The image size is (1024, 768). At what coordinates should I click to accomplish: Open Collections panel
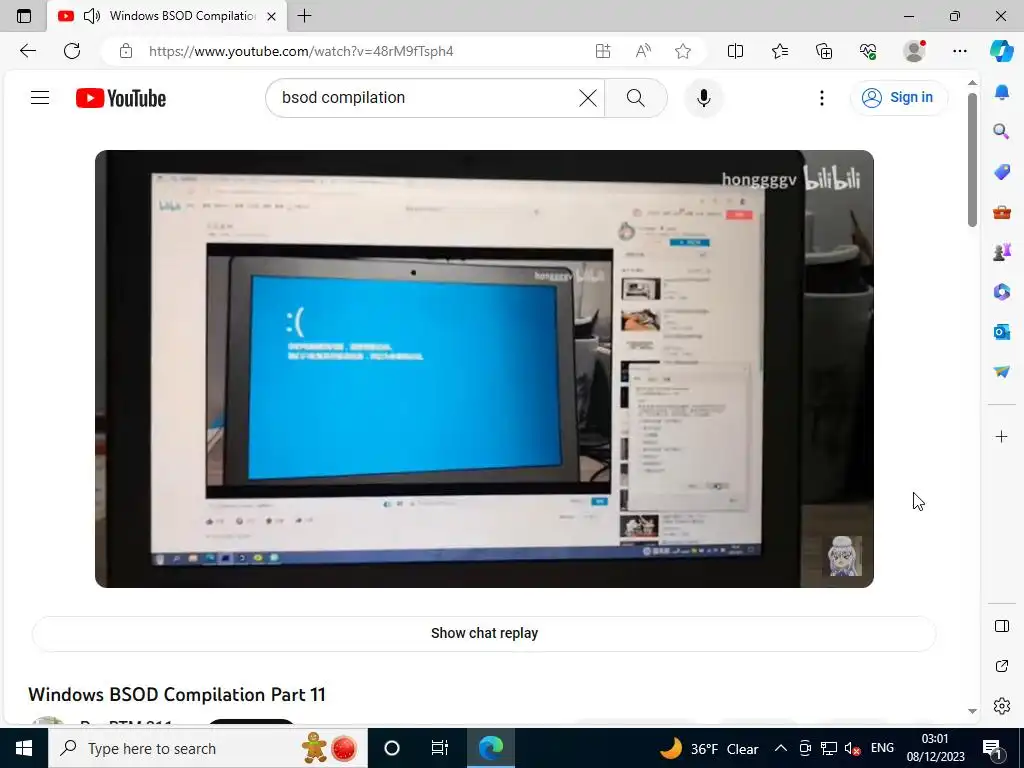(824, 51)
